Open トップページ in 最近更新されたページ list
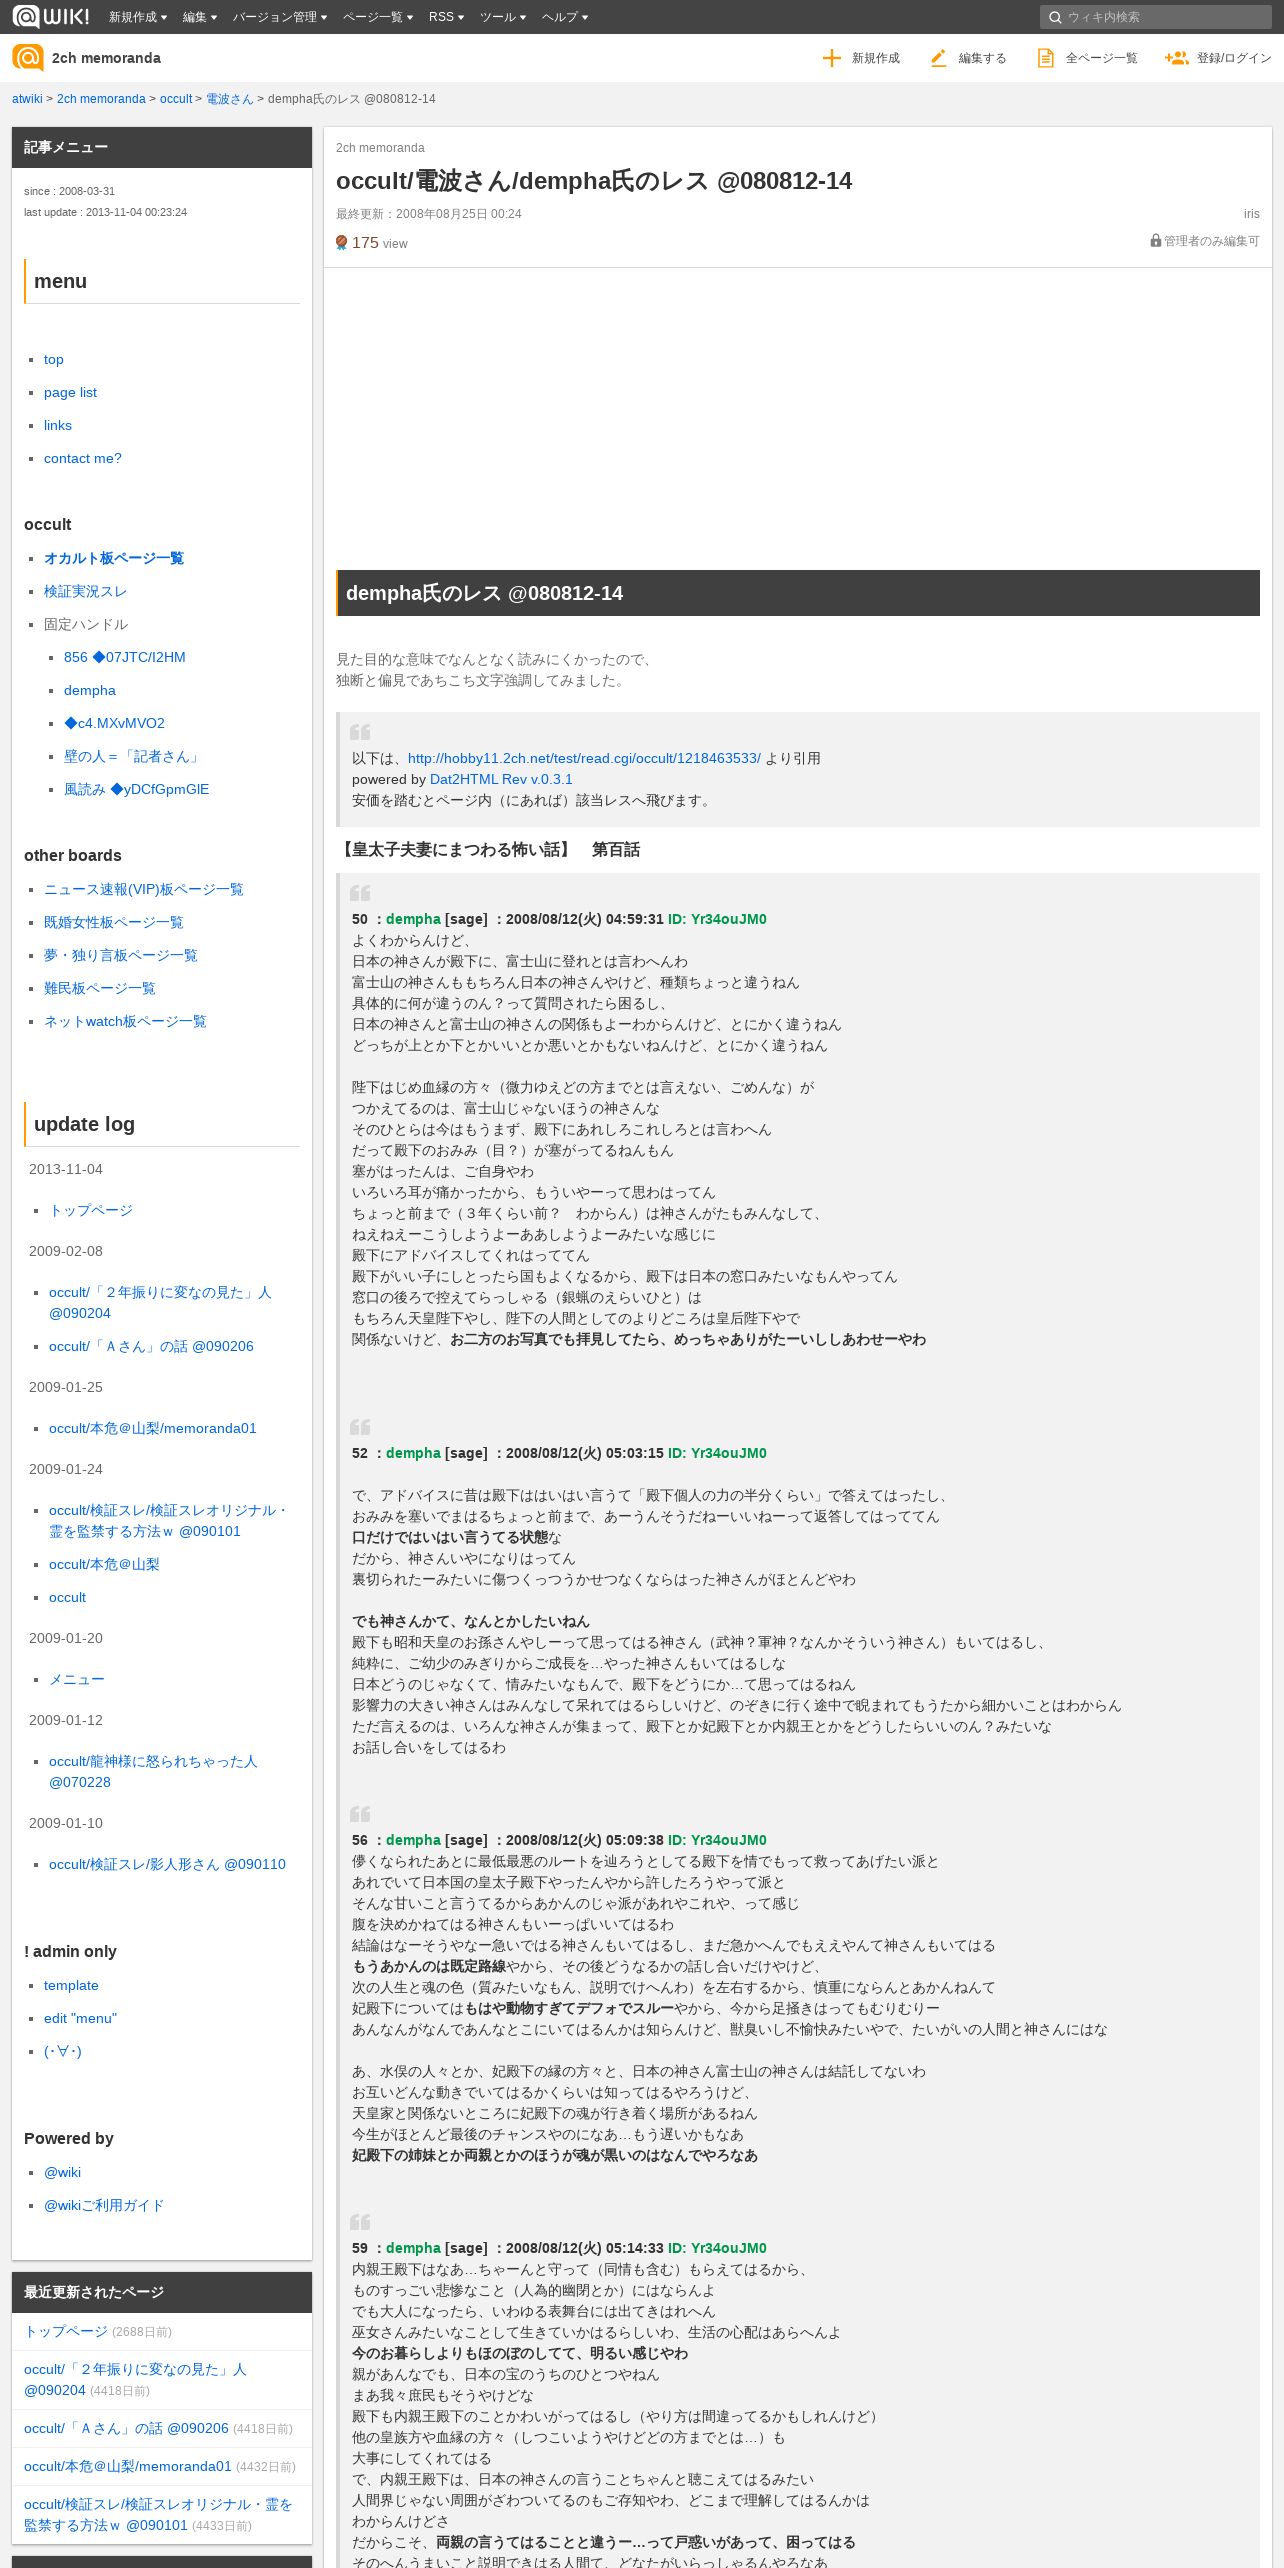This screenshot has height=2568, width=1284. pos(66,2331)
